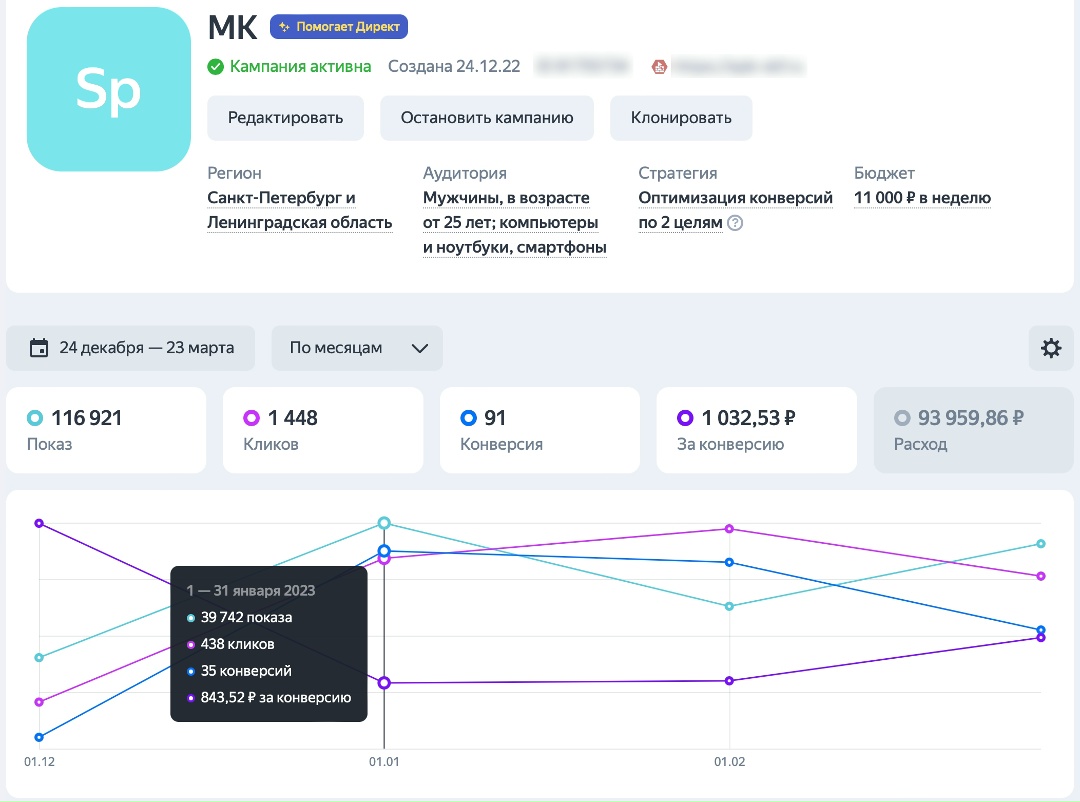Screen dimensions: 1080x802
Task: Click the 01.02 impressions point on the chart
Action: pyautogui.click(x=730, y=606)
